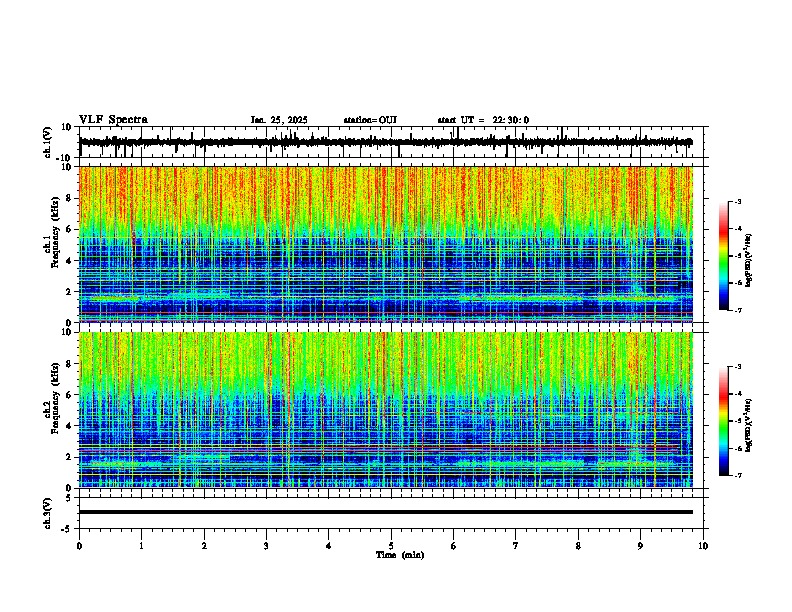This screenshot has height=612, width=792.
Task: Click the "ch.1(V)" axis label
Action: coord(48,142)
